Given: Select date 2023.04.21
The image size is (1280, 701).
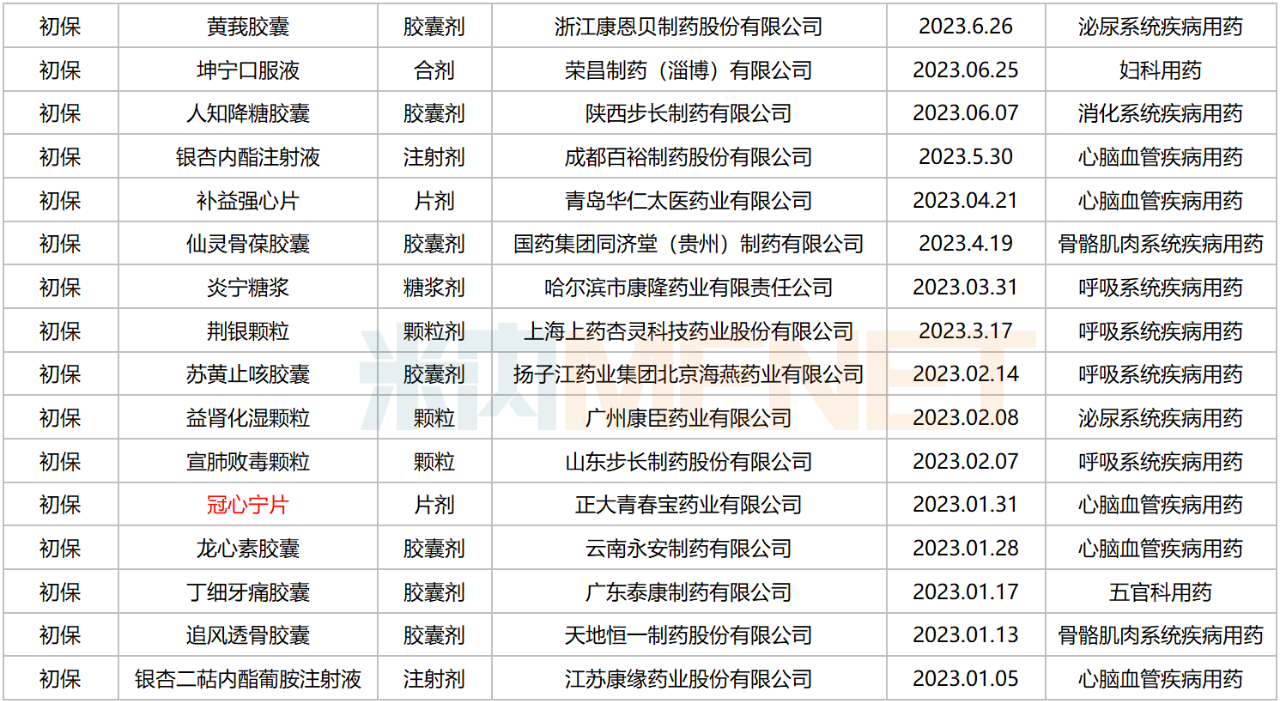Looking at the screenshot, I should 966,201.
